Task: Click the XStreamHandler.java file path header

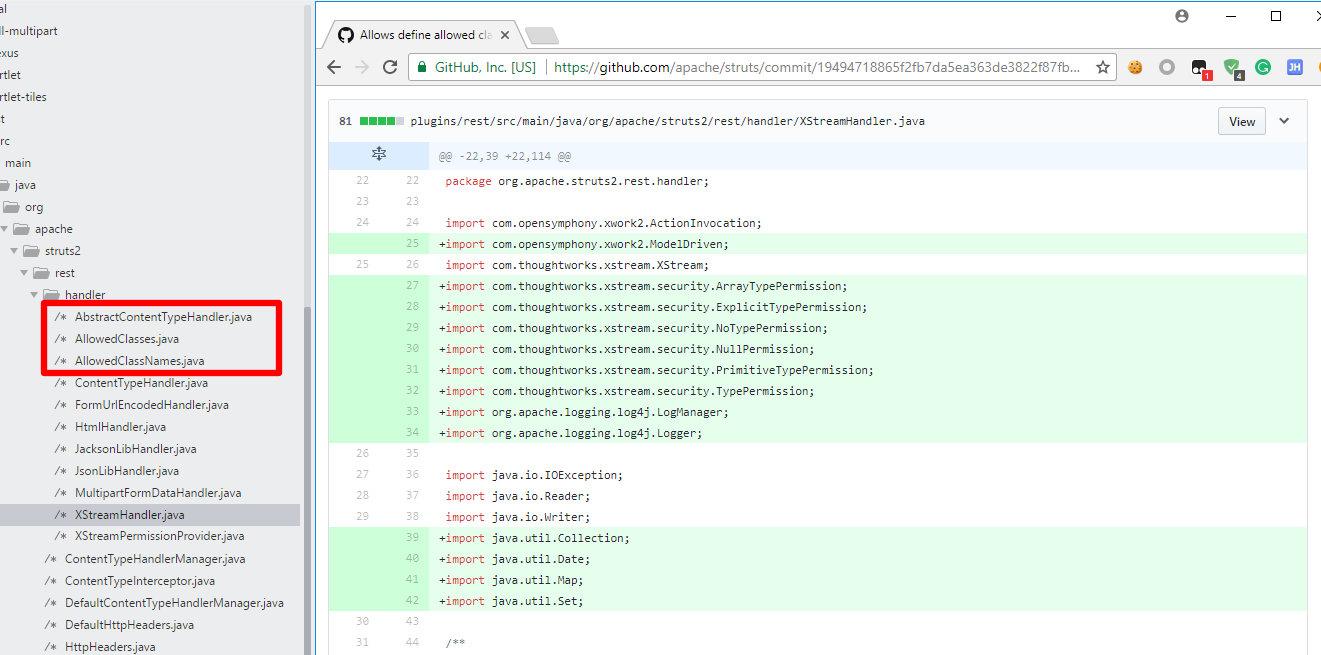Action: pos(667,121)
